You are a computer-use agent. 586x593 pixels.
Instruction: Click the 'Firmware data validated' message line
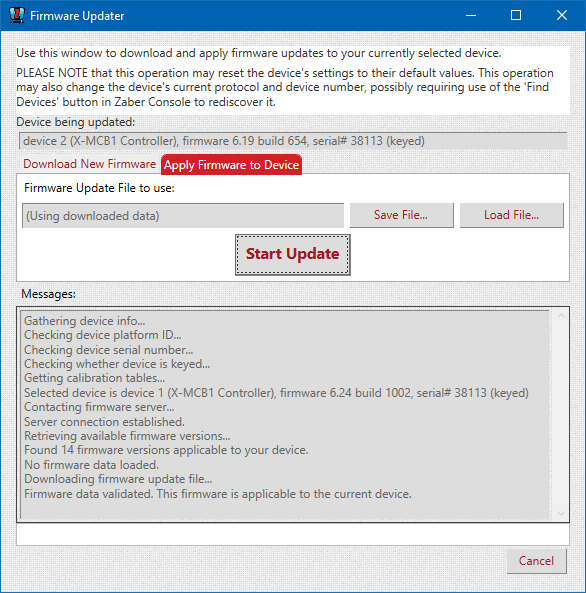218,494
